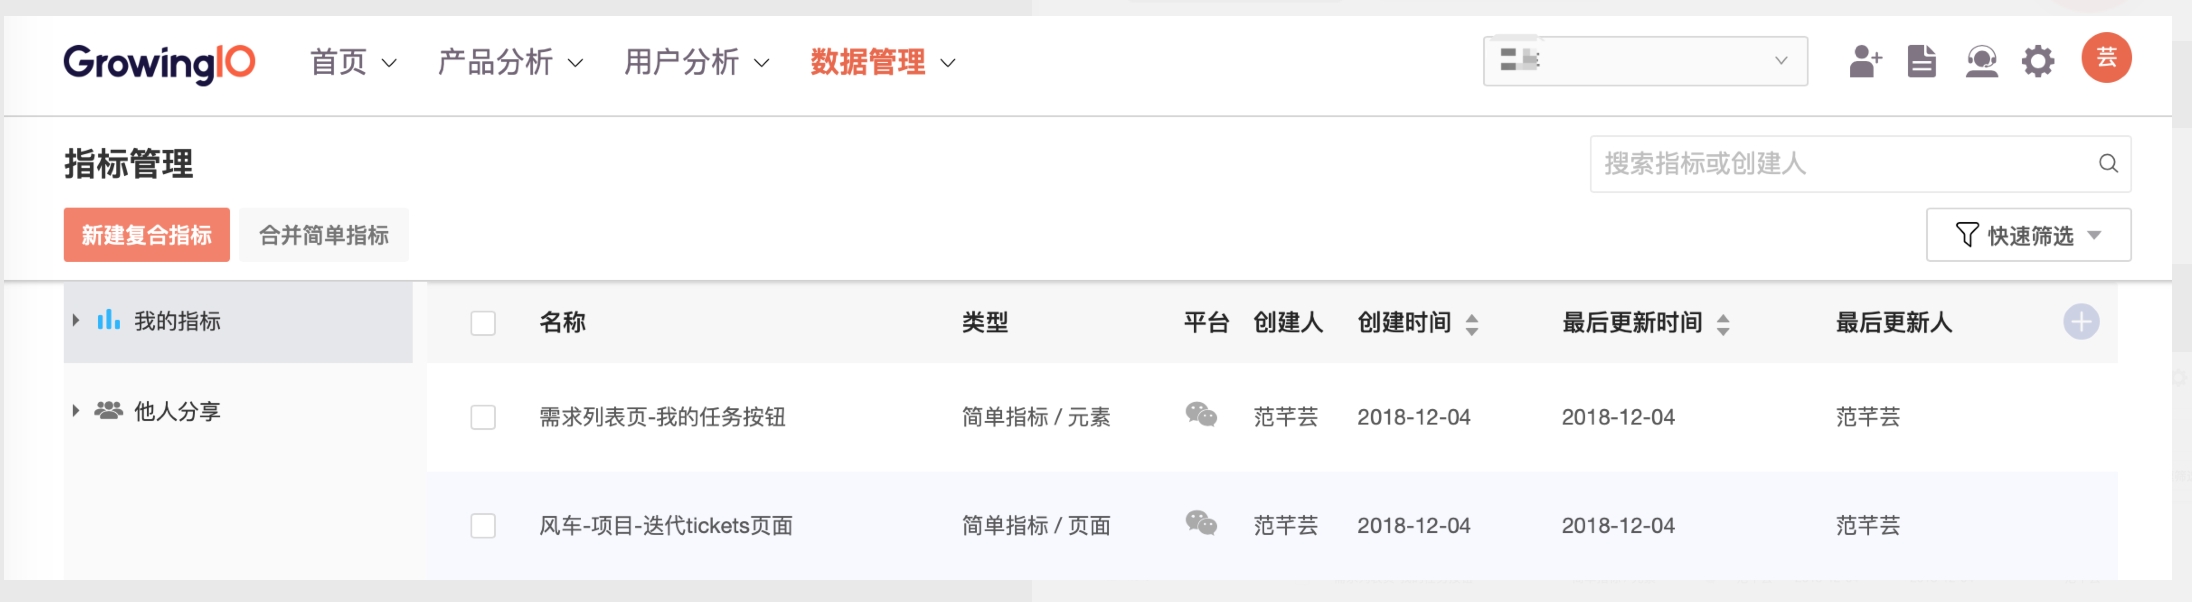Open the 快速筛选 filter dropdown
2192x602 pixels.
click(x=2028, y=235)
